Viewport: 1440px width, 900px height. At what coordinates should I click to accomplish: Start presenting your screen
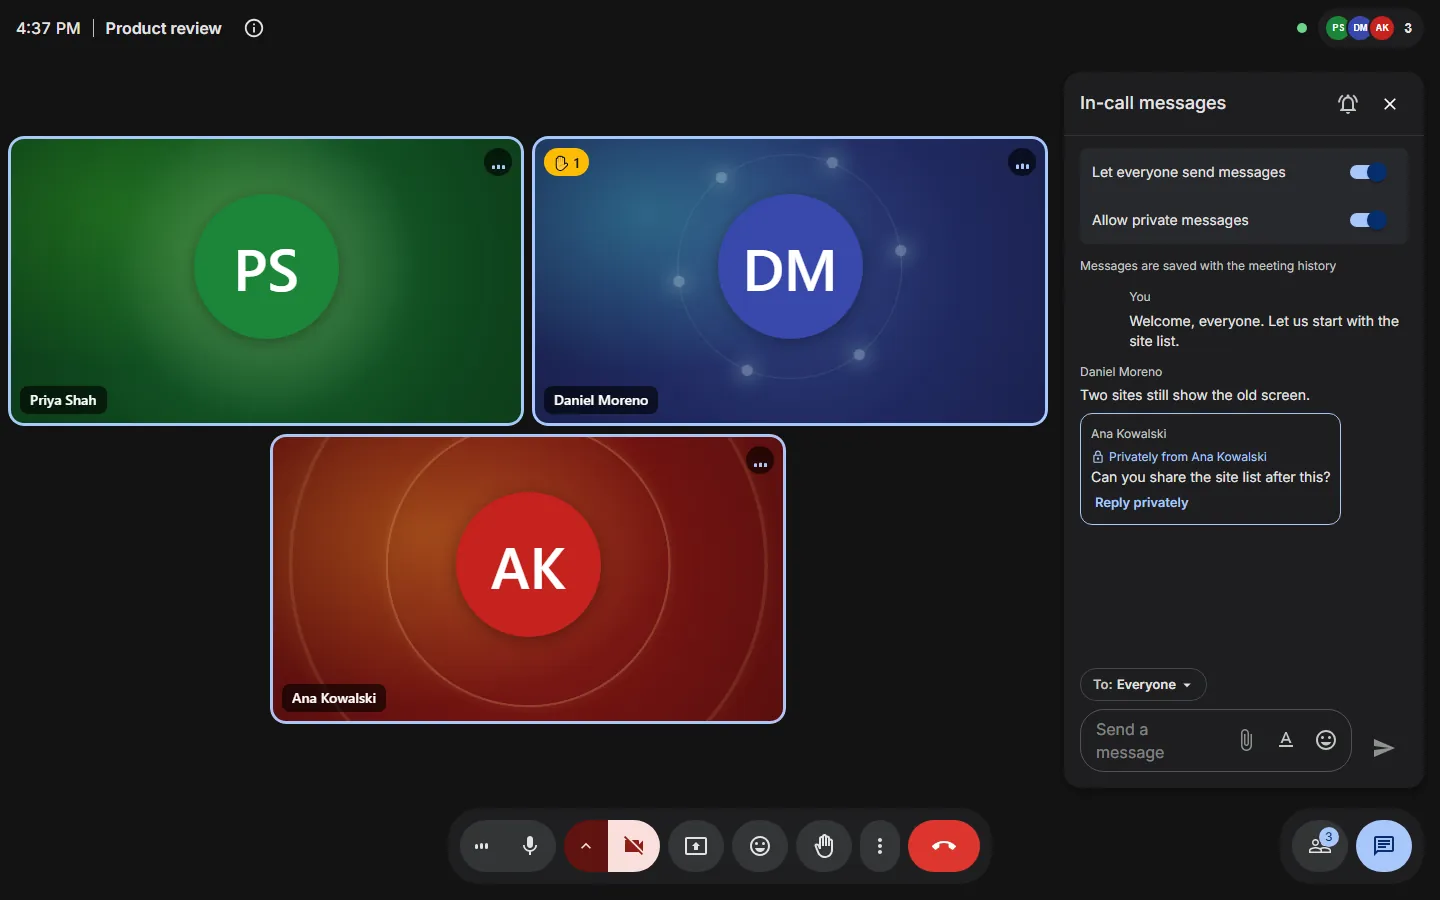point(696,846)
